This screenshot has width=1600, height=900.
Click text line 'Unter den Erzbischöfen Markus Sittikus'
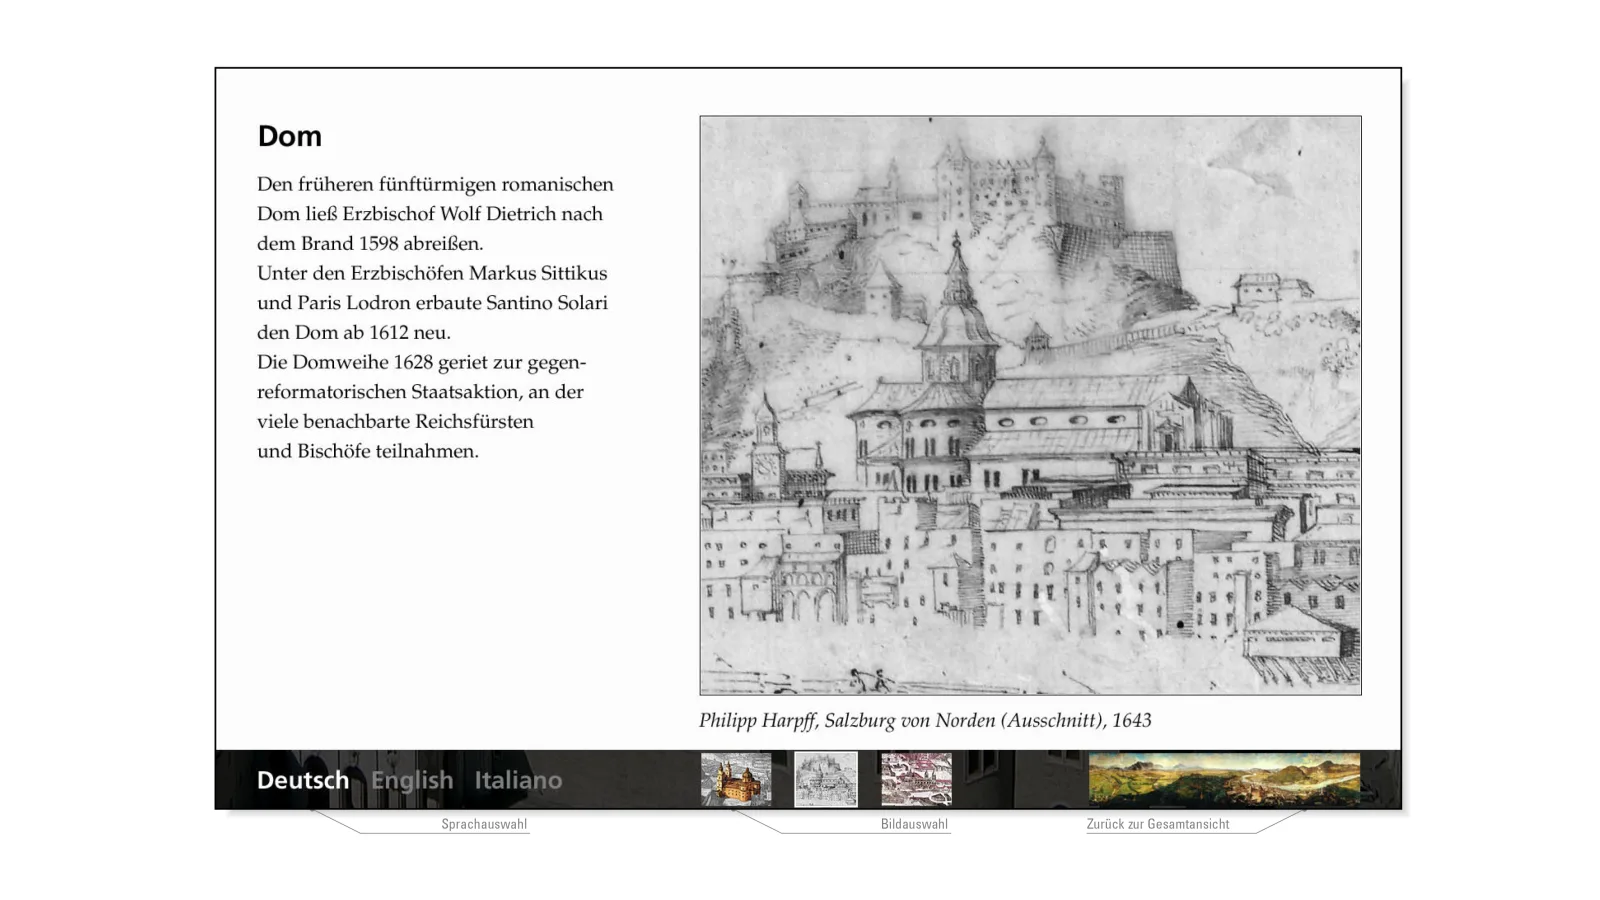pos(432,273)
